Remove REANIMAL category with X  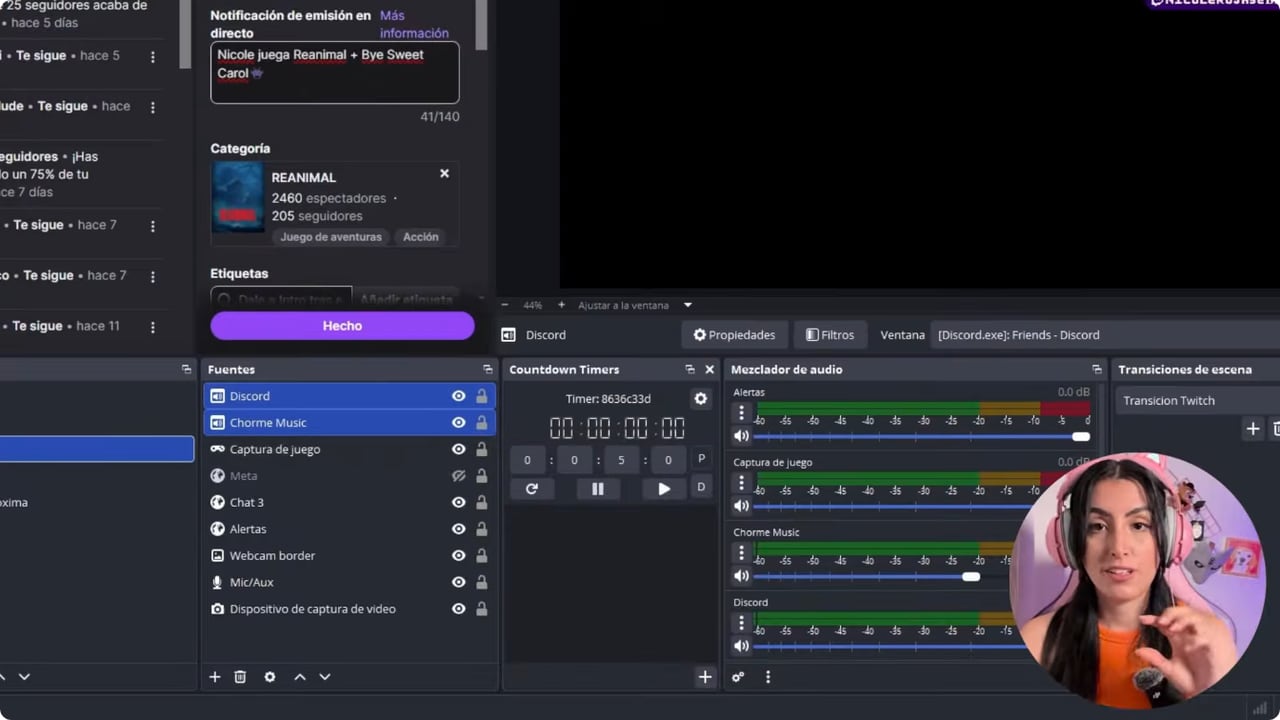[x=444, y=173]
